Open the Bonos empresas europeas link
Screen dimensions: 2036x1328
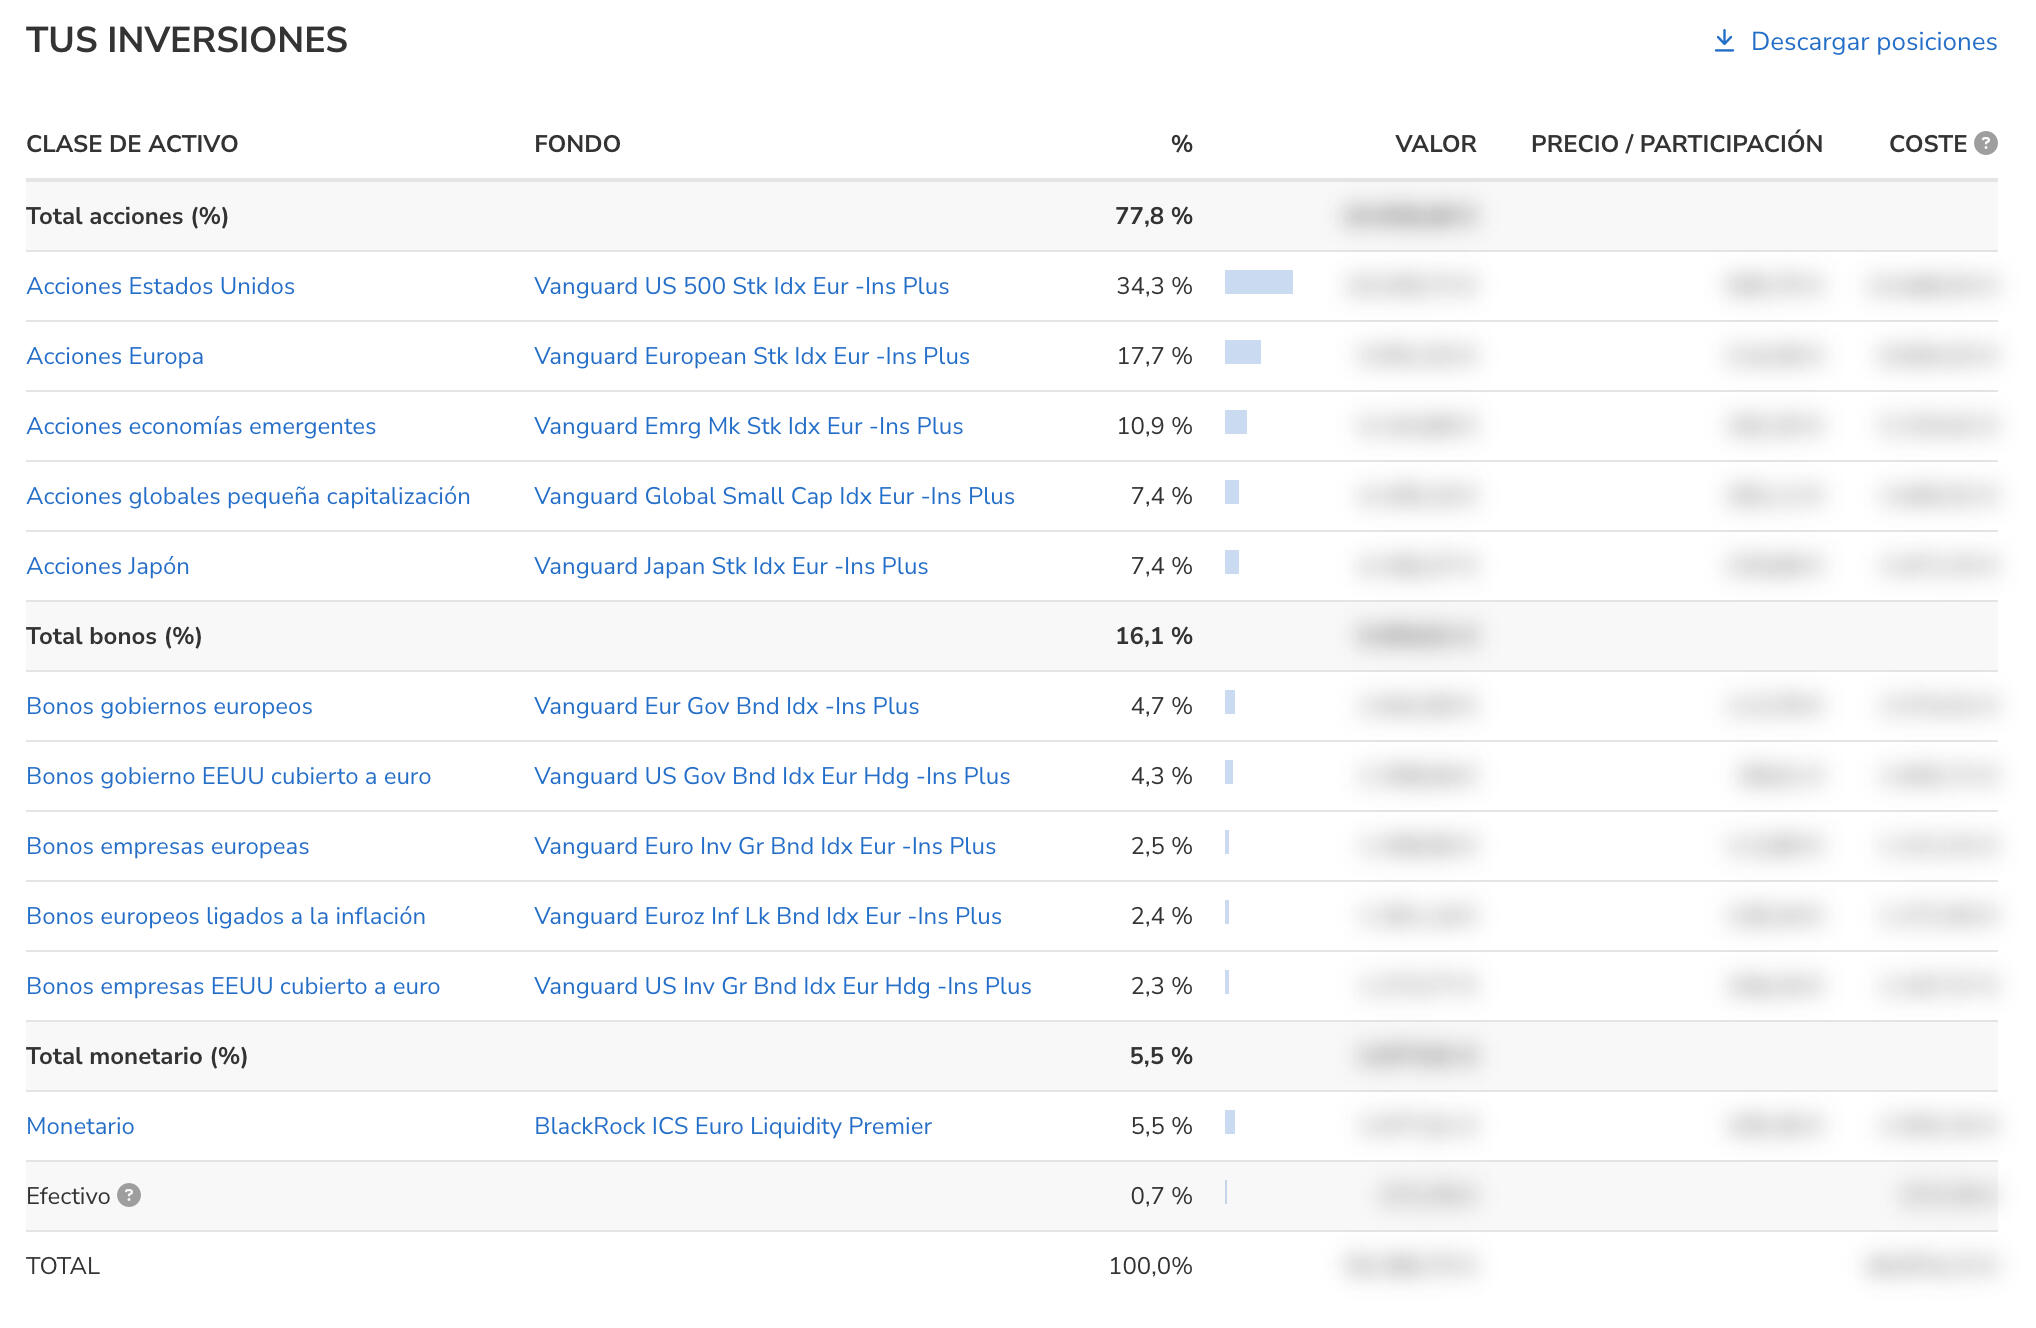pyautogui.click(x=168, y=846)
